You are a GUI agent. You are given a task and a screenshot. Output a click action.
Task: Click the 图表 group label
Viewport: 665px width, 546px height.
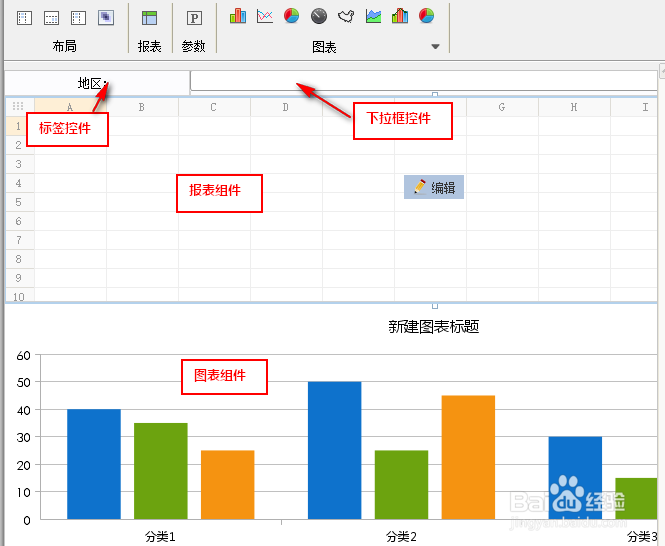(x=324, y=47)
